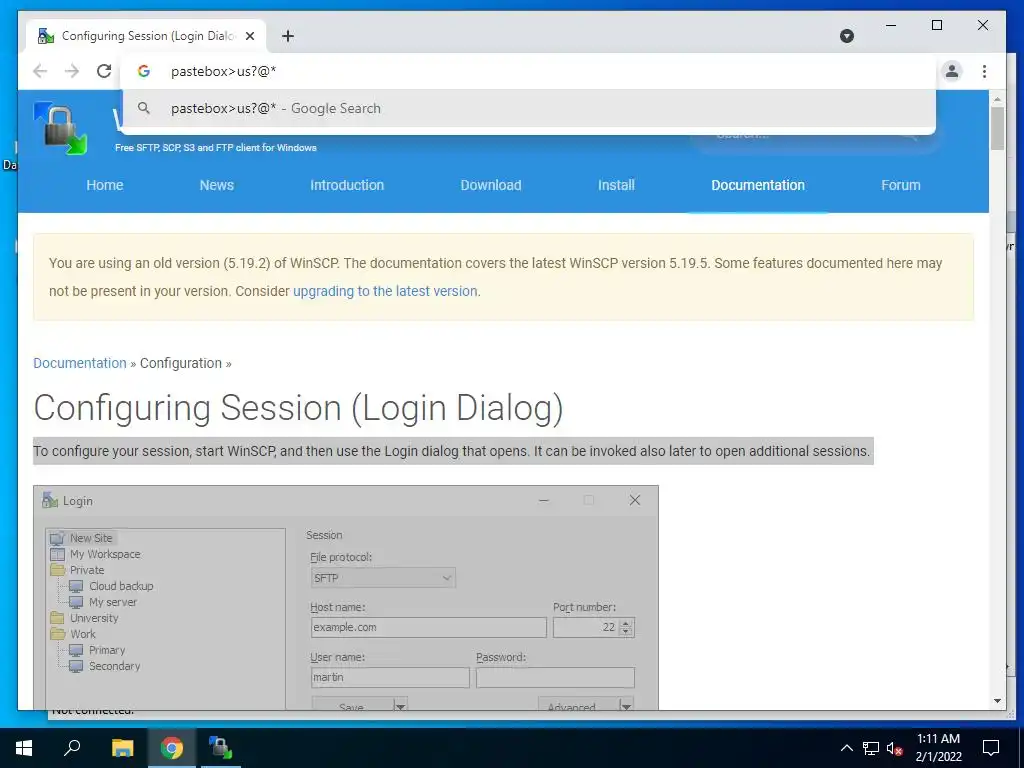Show hidden system tray icons
Screen dimensions: 1024x768
[846, 748]
